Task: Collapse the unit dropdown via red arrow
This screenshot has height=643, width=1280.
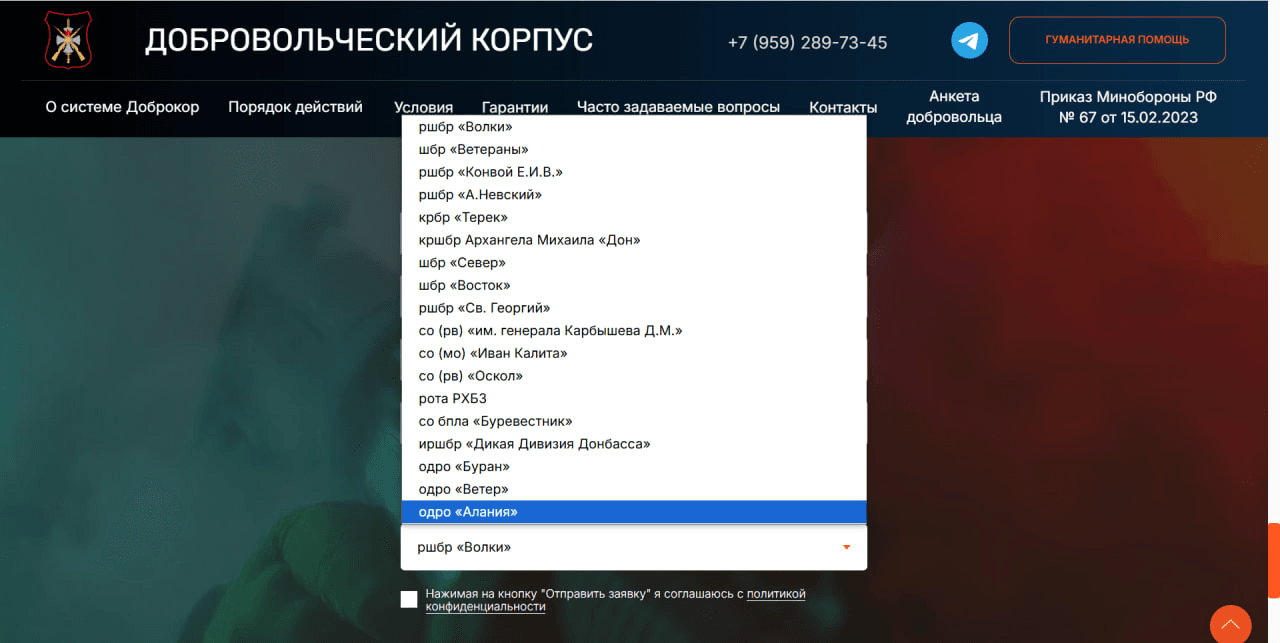Action: coord(846,547)
